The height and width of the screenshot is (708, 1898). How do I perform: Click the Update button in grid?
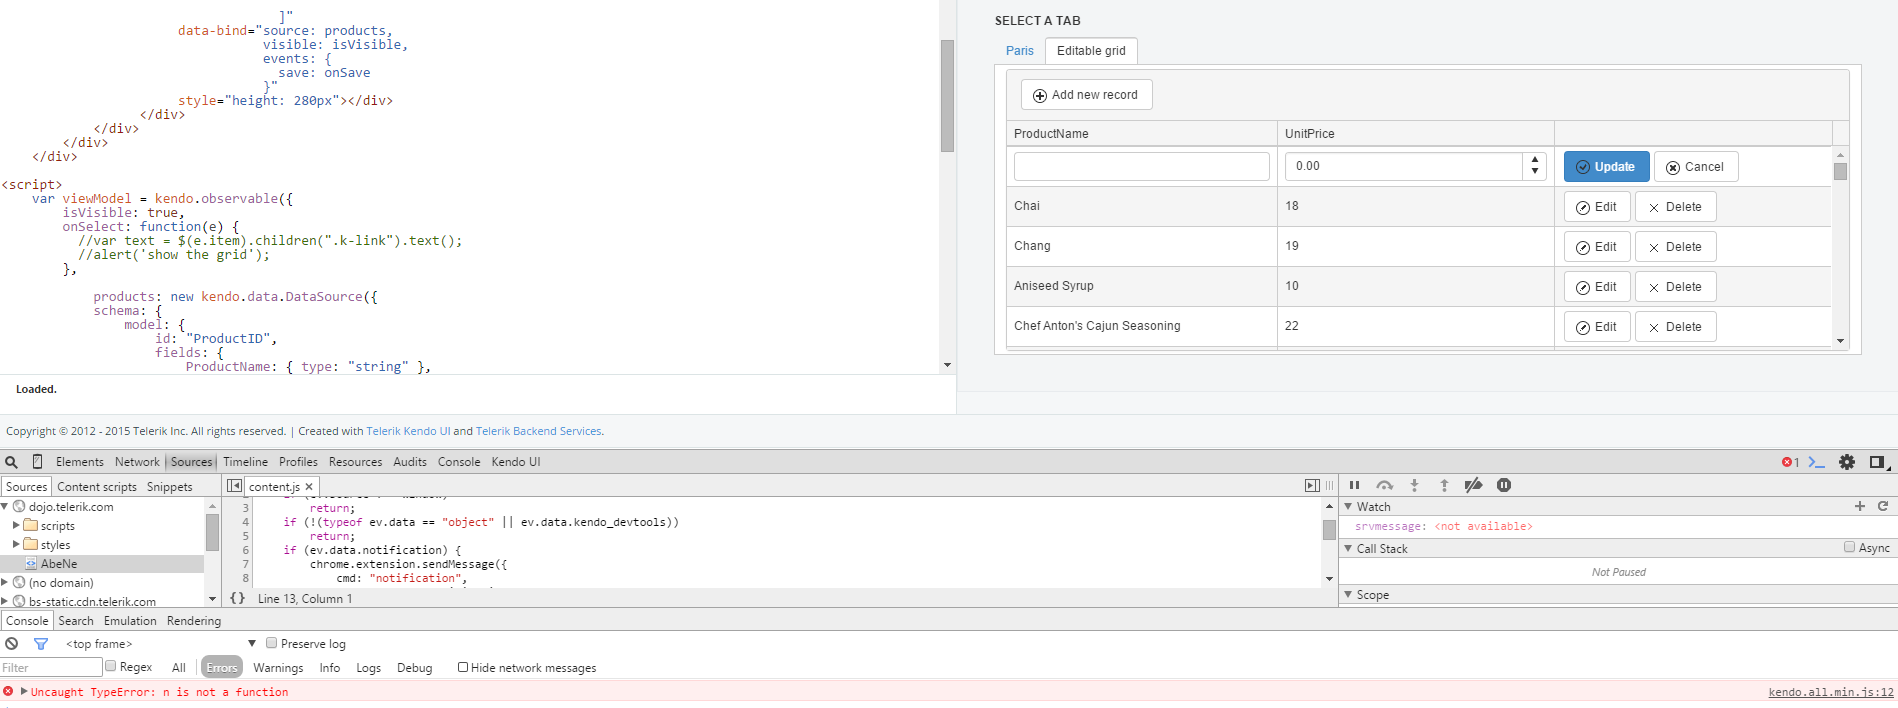click(1606, 167)
